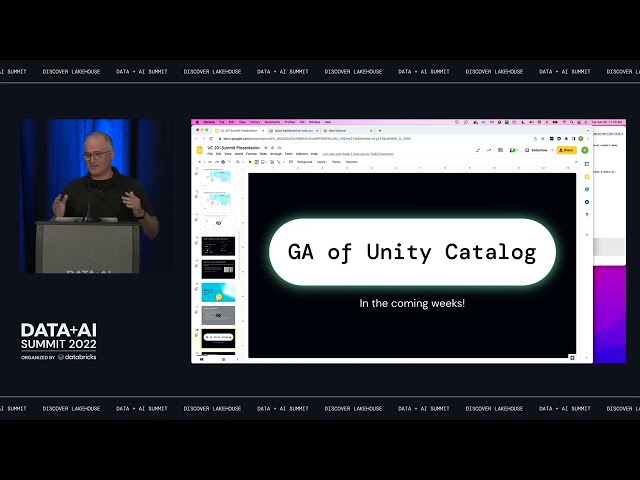Reload the page in Chrome
640x480 pixels.
coord(211,139)
